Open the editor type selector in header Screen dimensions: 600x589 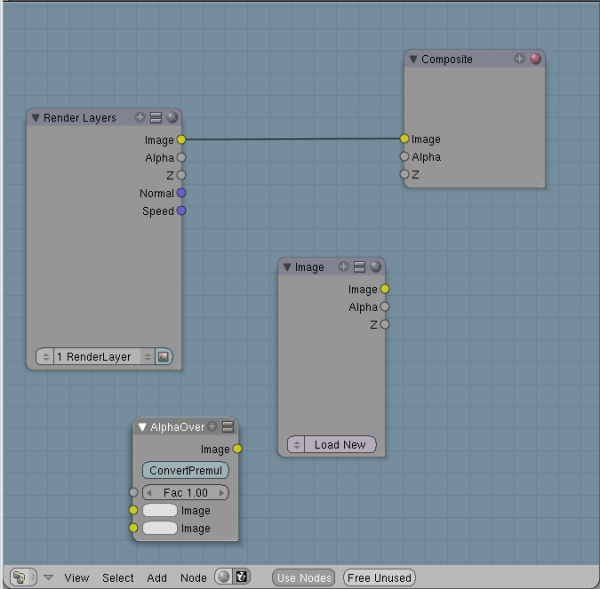point(23,577)
